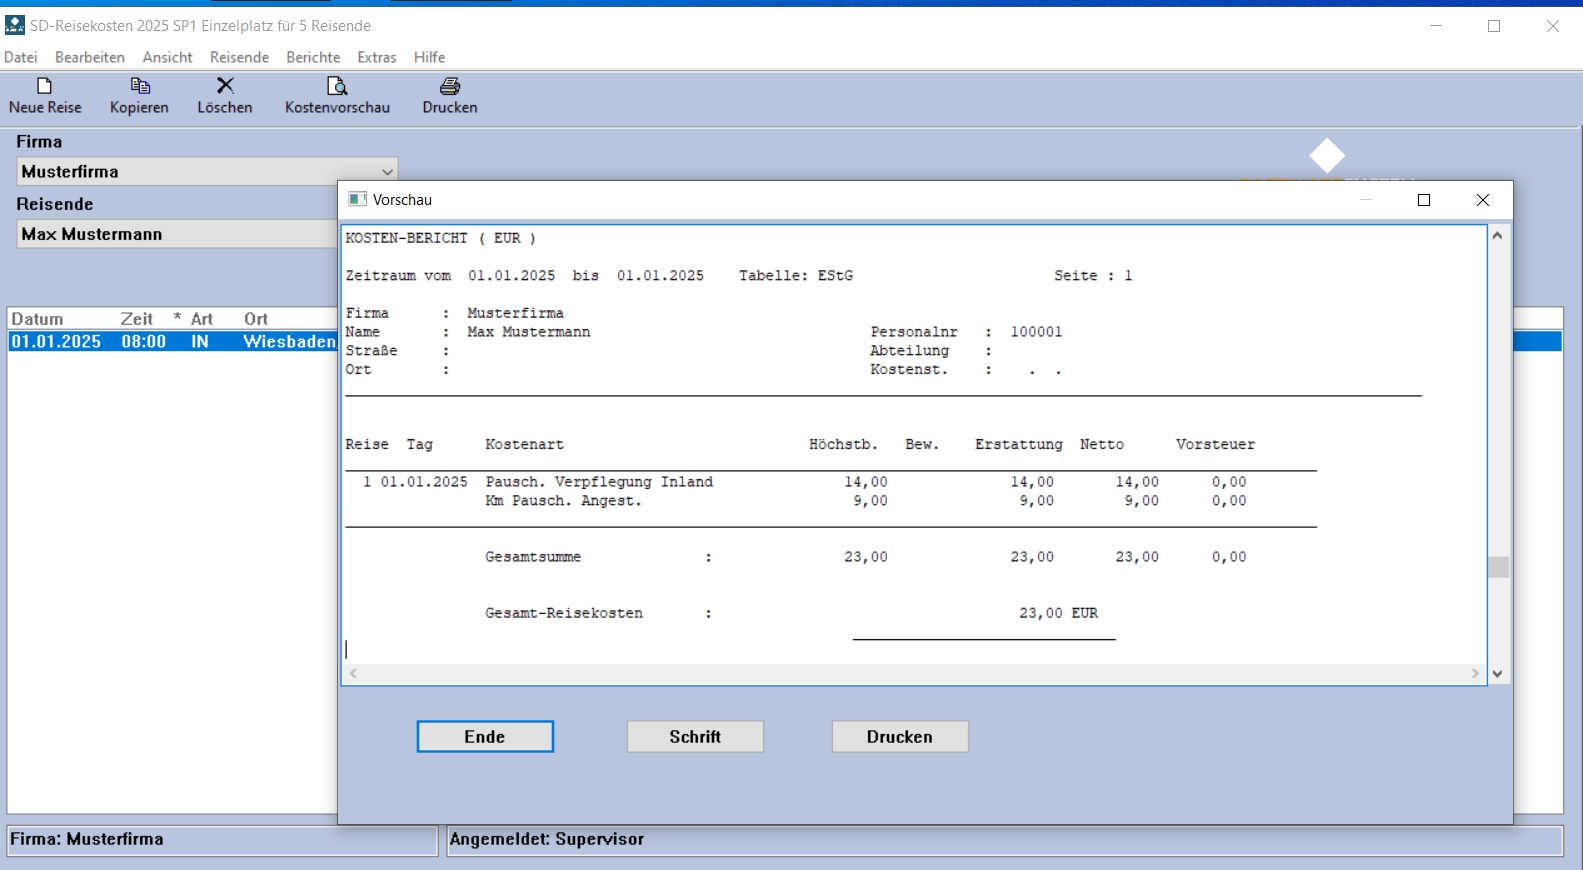Select the 01.01.2025 Wiesbaden trip row
Screen dimensions: 1583x870
coord(172,342)
